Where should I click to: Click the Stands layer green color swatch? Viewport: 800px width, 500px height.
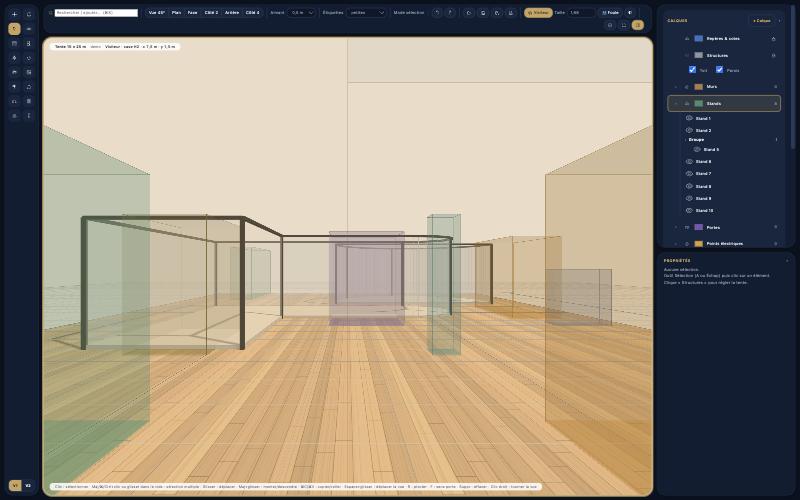[x=698, y=104]
